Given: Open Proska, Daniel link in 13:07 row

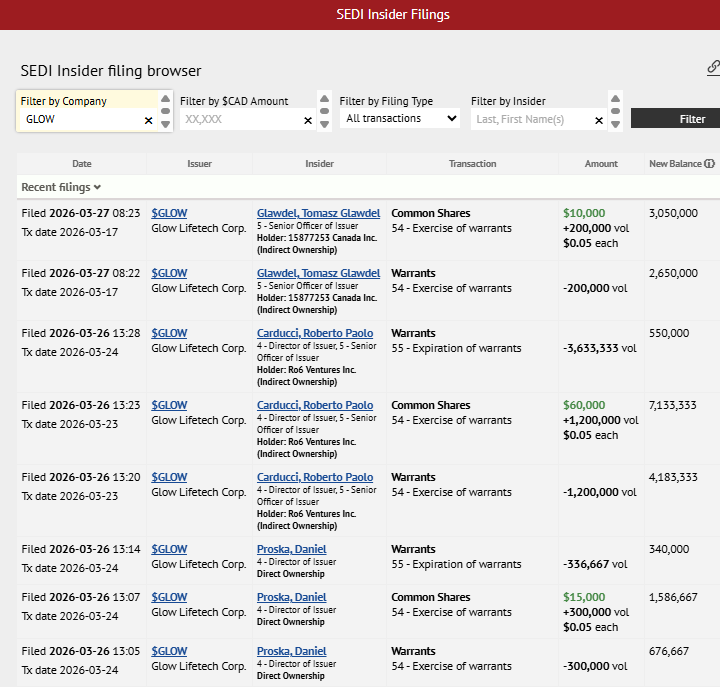Looking at the screenshot, I should tap(292, 597).
